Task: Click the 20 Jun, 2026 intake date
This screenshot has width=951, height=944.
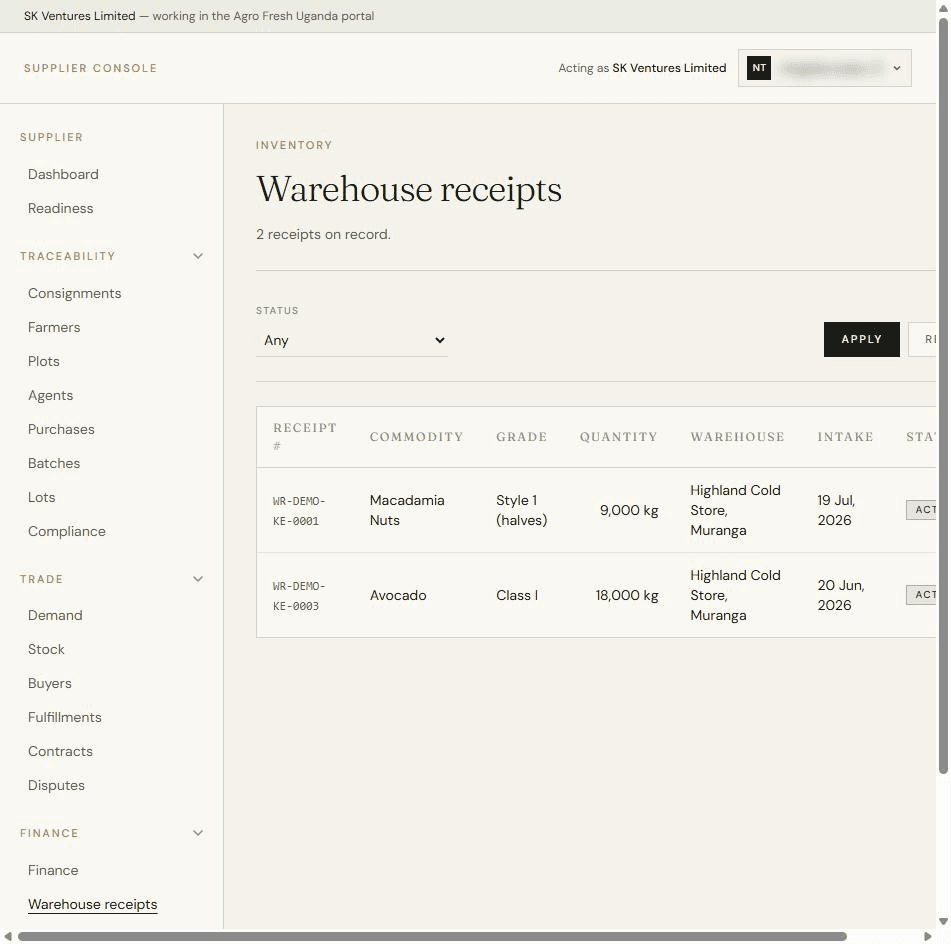Action: (x=841, y=595)
